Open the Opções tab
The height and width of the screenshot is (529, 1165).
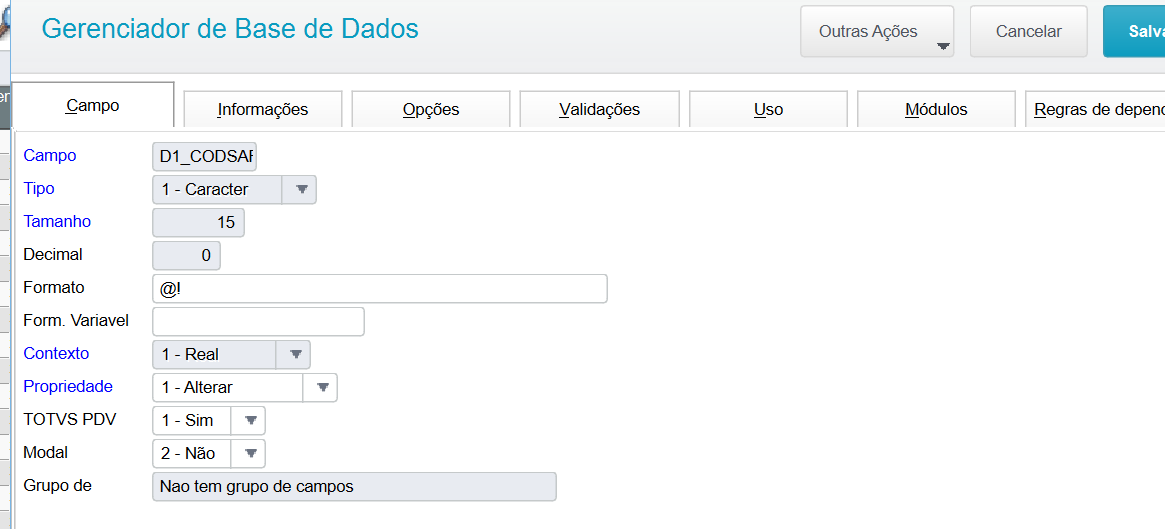(431, 109)
